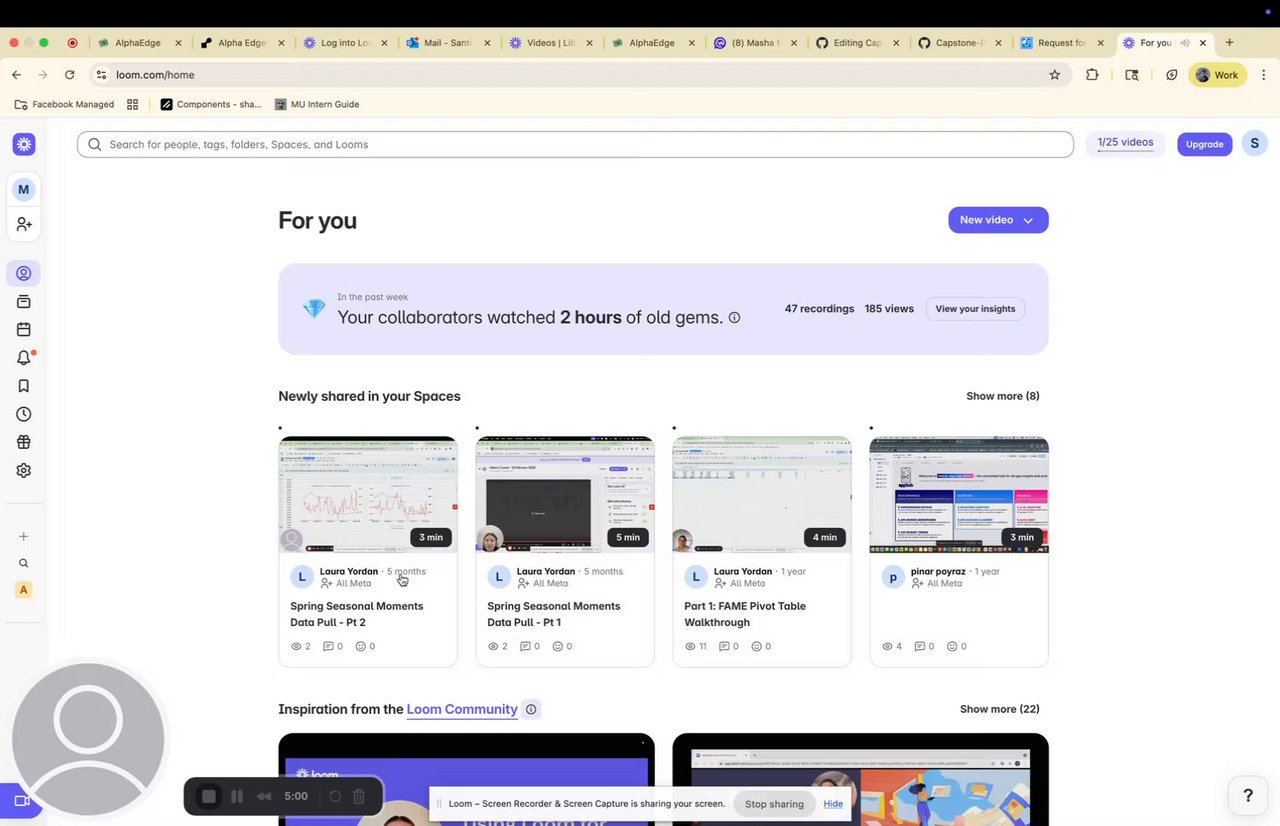Image resolution: width=1280 pixels, height=826 pixels.
Task: Click the camera bubble avatar circle
Action: 88,740
